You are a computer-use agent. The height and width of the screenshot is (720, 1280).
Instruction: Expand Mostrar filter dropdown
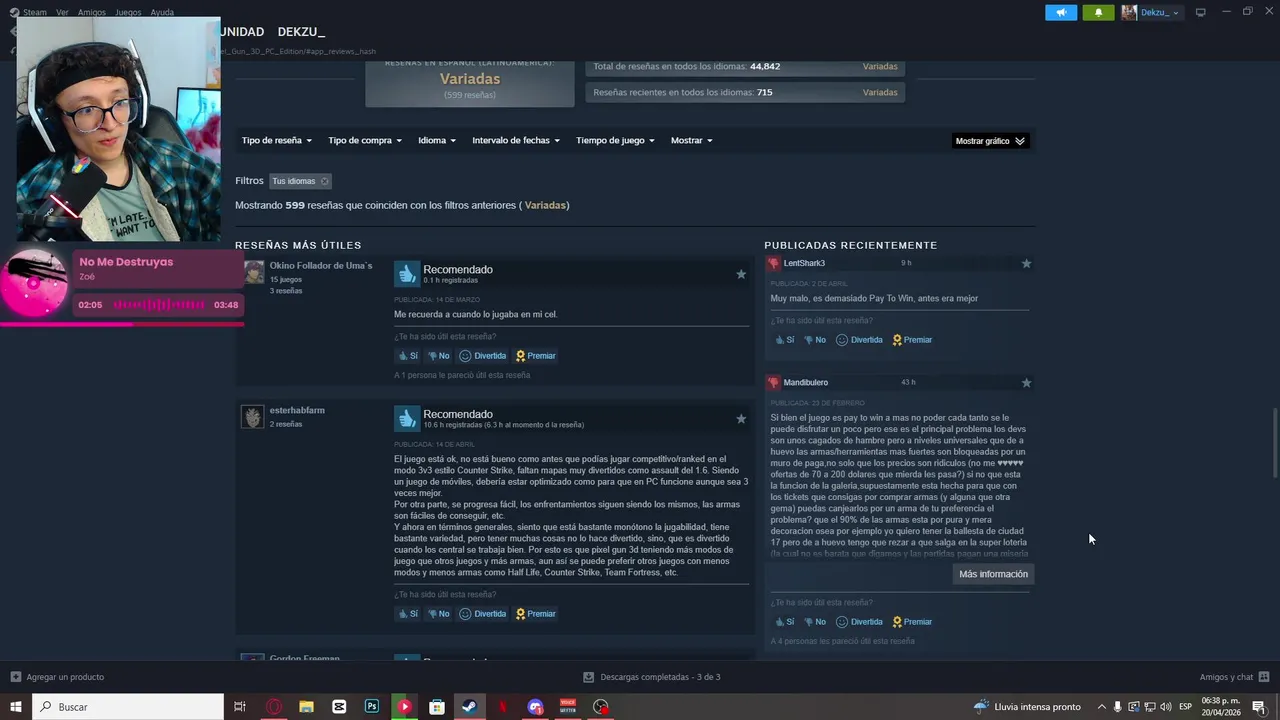pyautogui.click(x=691, y=140)
